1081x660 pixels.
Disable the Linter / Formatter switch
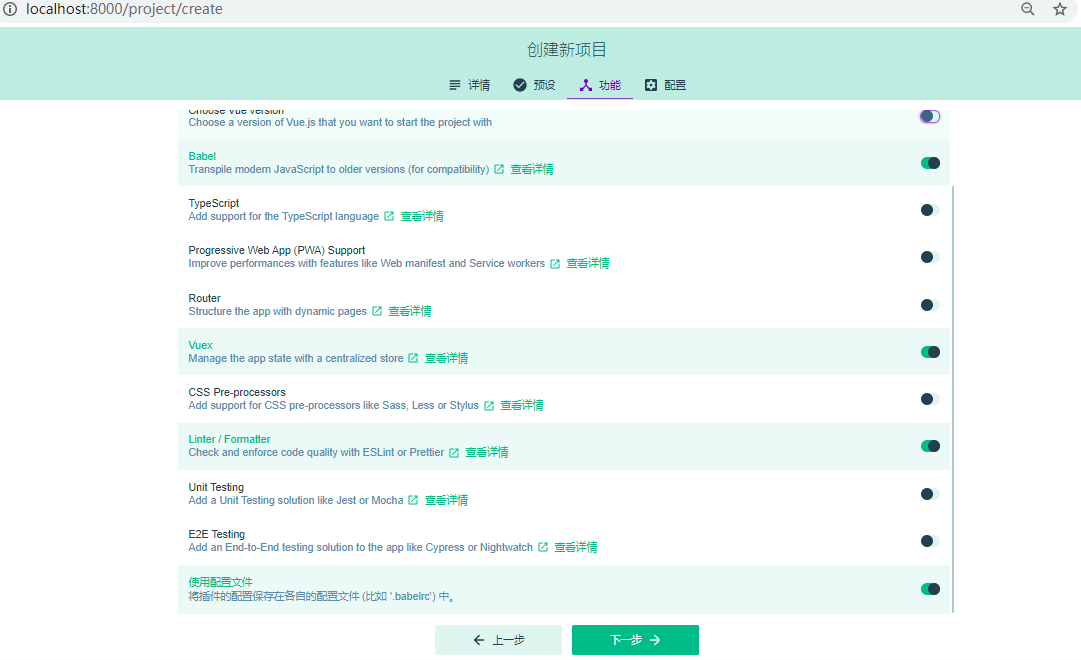930,446
